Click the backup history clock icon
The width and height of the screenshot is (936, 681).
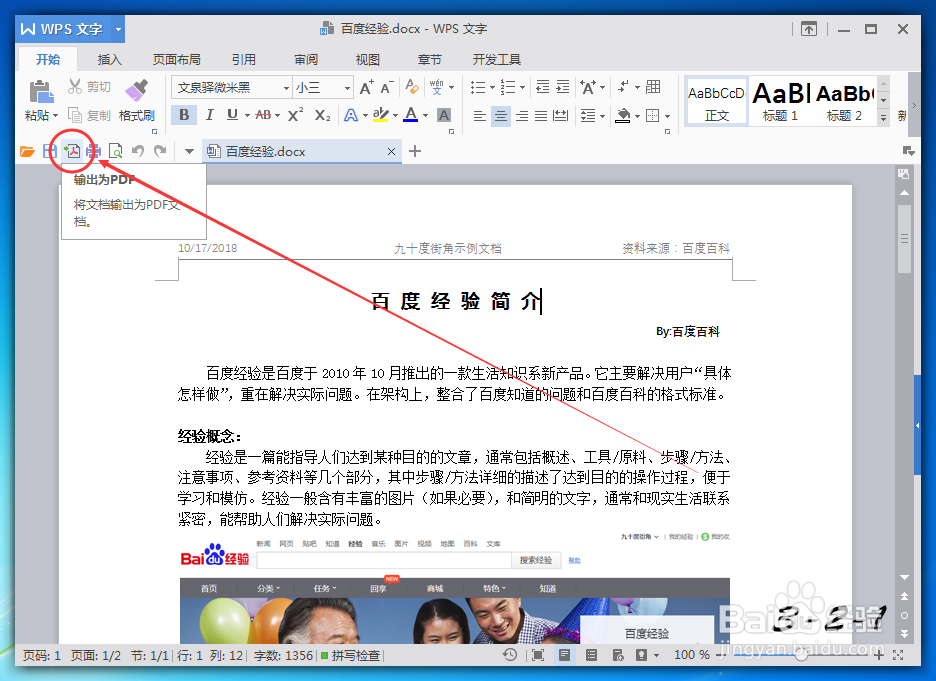click(510, 655)
